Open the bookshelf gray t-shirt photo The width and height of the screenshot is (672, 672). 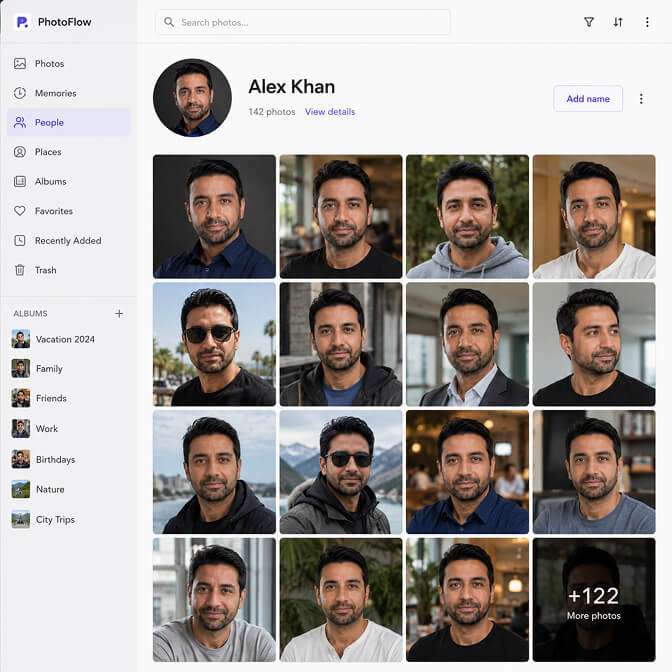pyautogui.click(x=594, y=472)
